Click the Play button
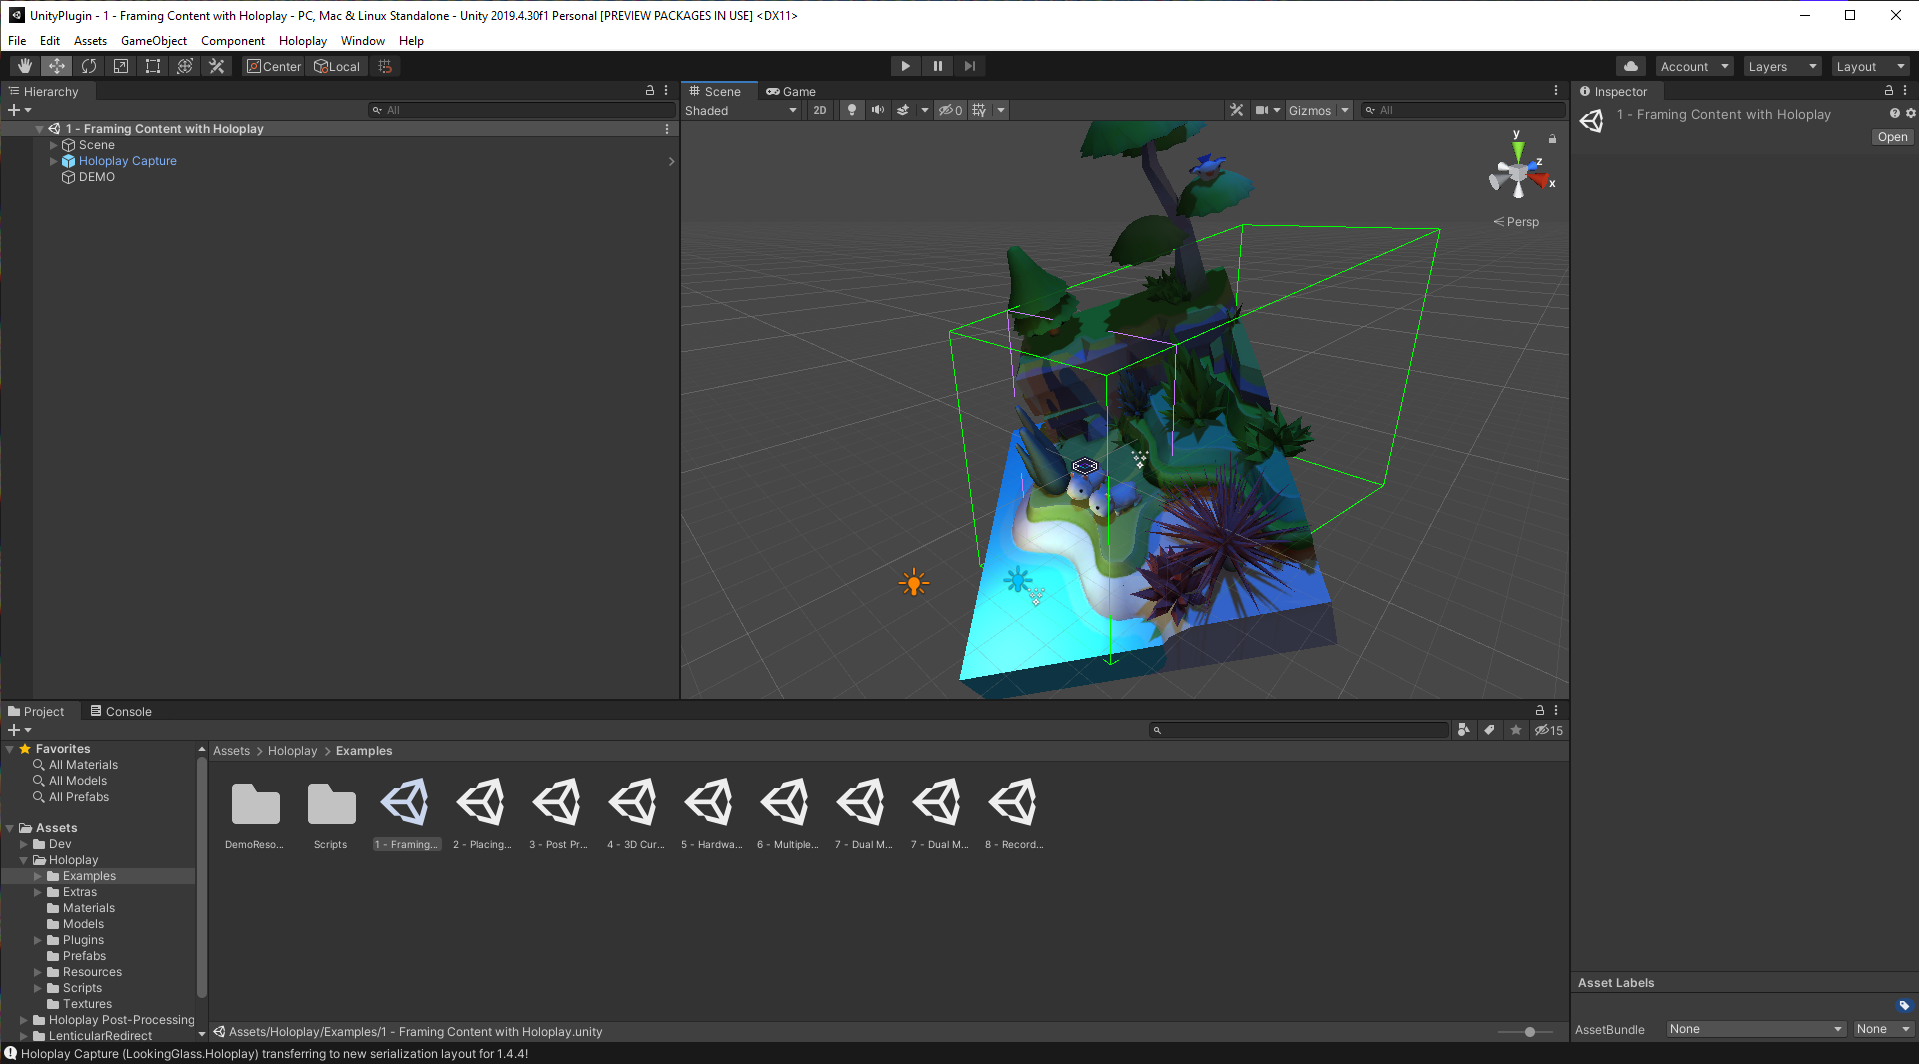Screen dimensions: 1919x1064 tap(905, 66)
